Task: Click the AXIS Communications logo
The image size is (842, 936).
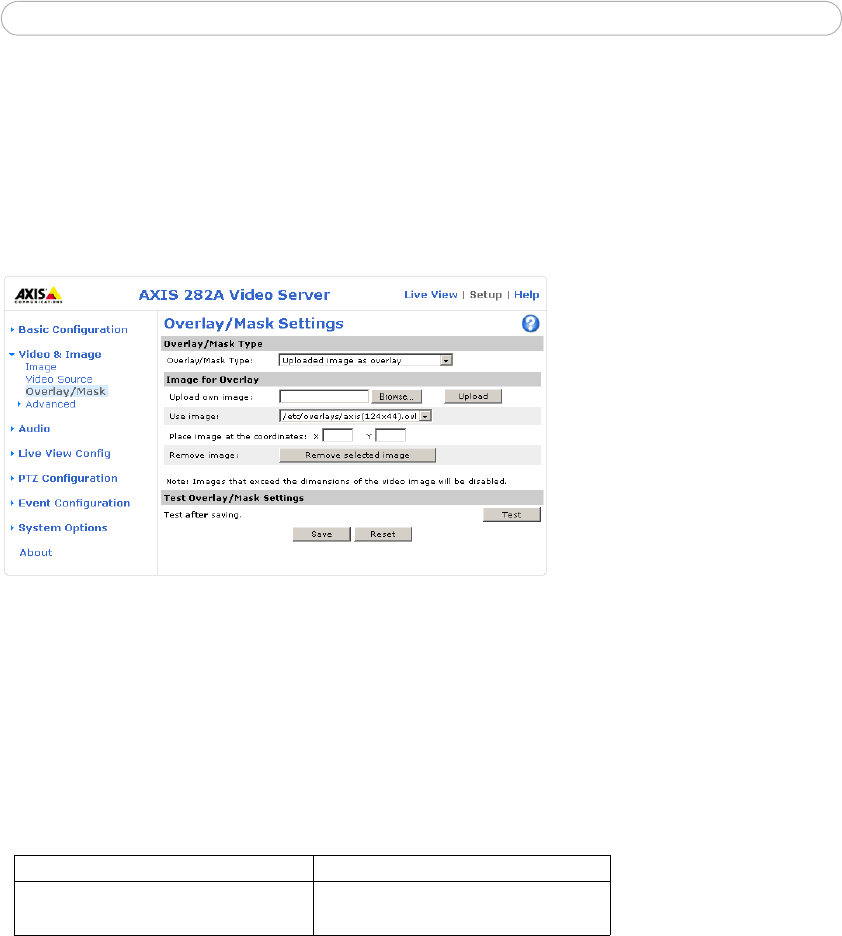Action: click(x=38, y=294)
